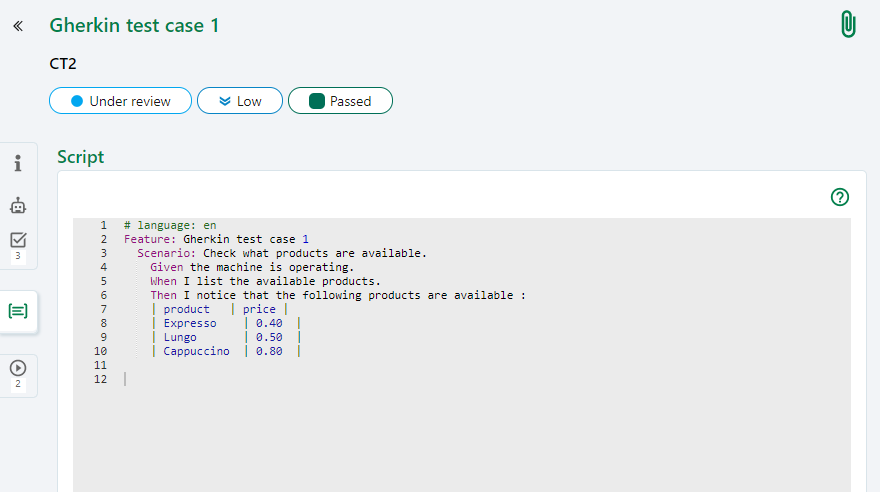This screenshot has height=492, width=880.
Task: Open the robot automation sidebar tab
Action: point(18,206)
